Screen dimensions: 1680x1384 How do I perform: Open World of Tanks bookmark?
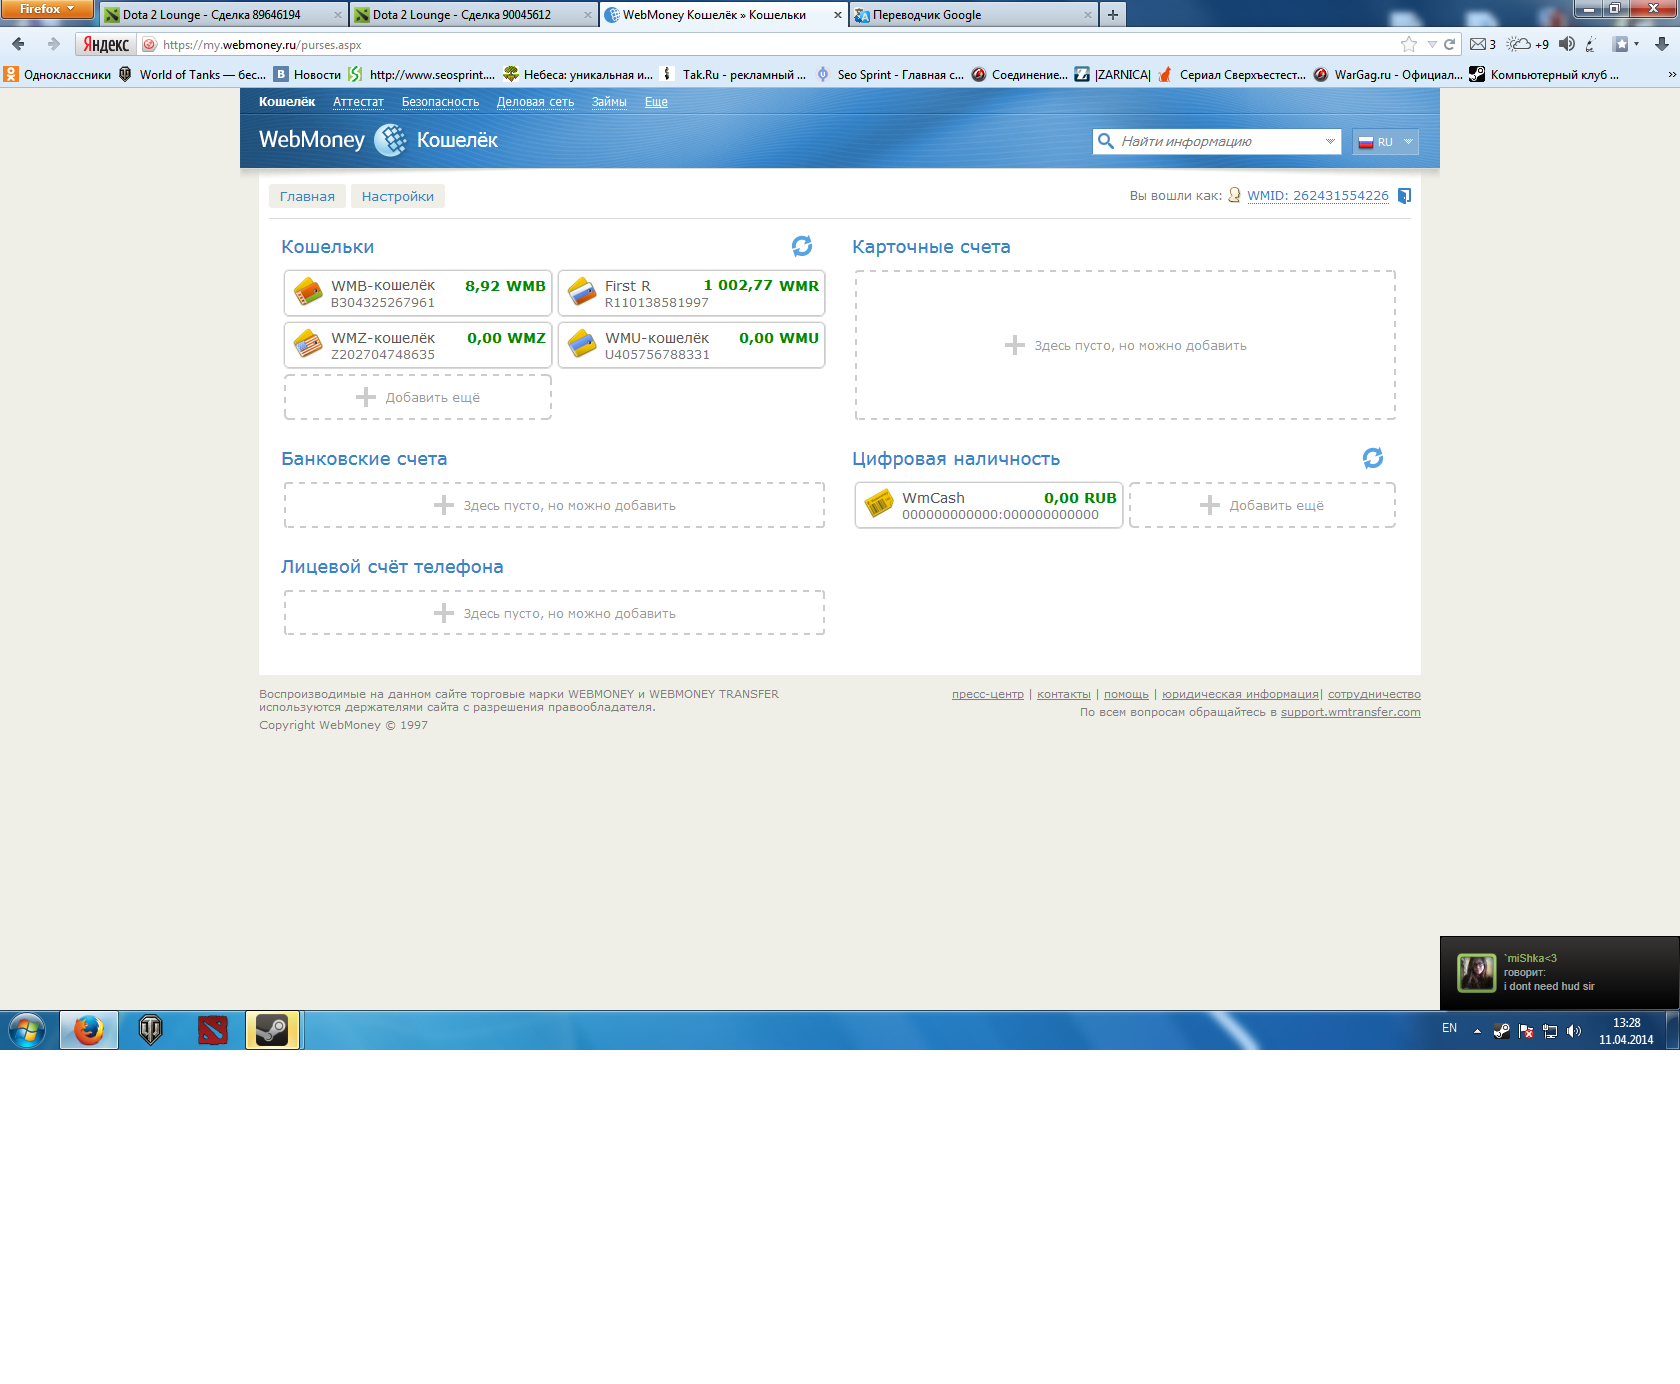coord(193,74)
